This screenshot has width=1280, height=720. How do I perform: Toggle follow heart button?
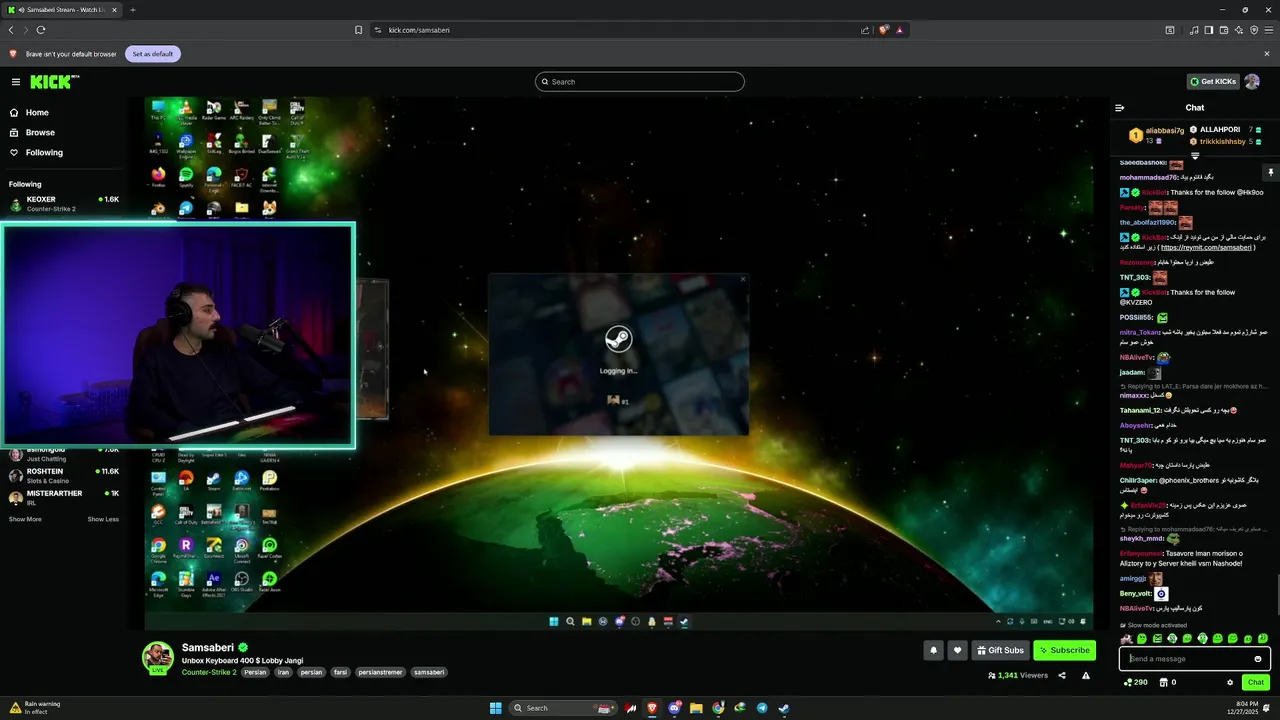(x=957, y=650)
